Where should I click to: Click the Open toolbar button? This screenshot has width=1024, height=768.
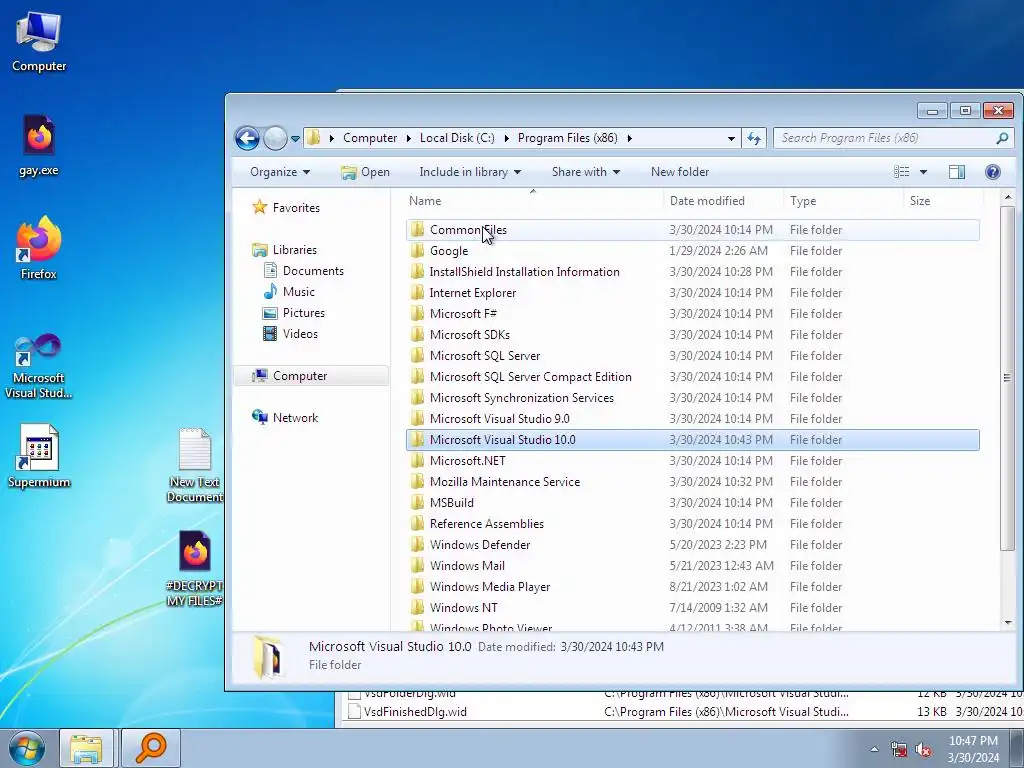(365, 172)
